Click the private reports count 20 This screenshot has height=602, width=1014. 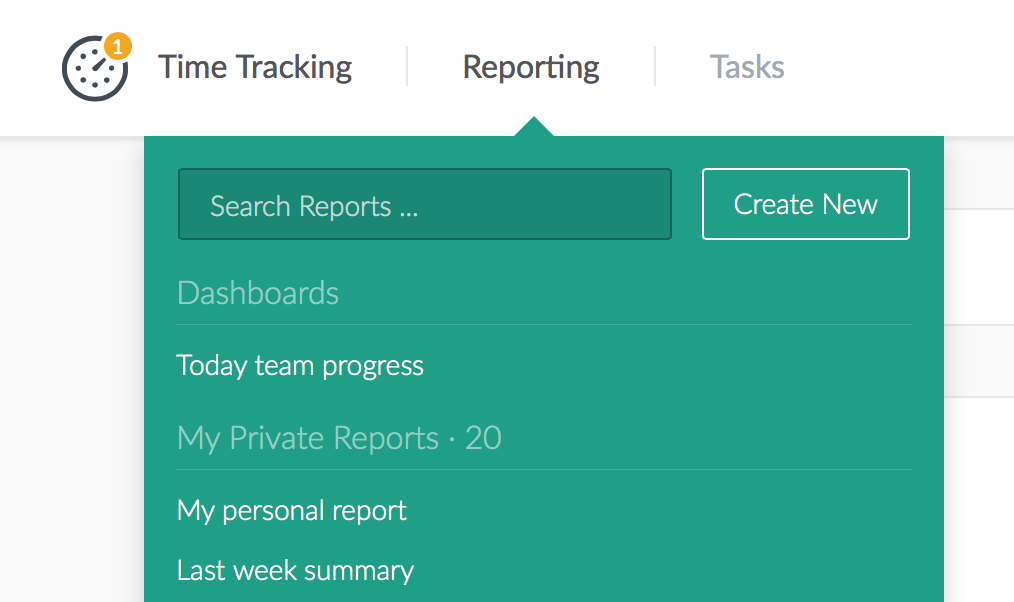483,438
